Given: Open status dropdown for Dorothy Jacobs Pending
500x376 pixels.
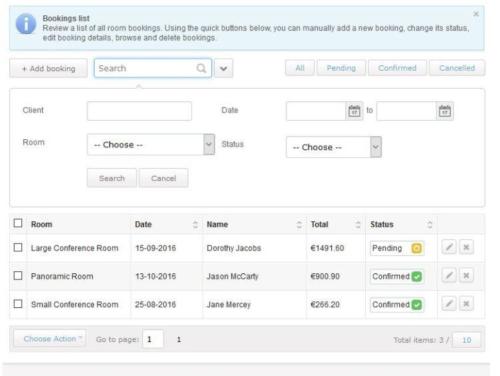Looking at the screenshot, I should [x=397, y=248].
